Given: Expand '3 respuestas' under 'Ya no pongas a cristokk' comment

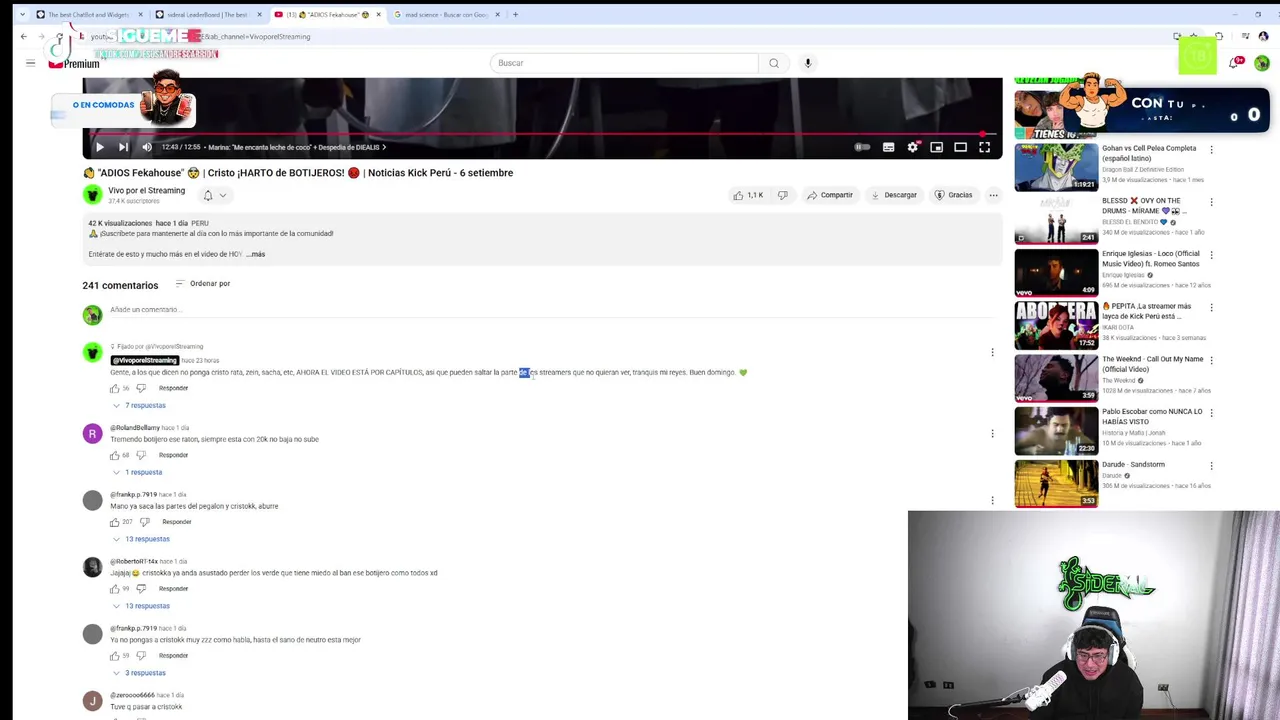Looking at the screenshot, I should (x=139, y=673).
